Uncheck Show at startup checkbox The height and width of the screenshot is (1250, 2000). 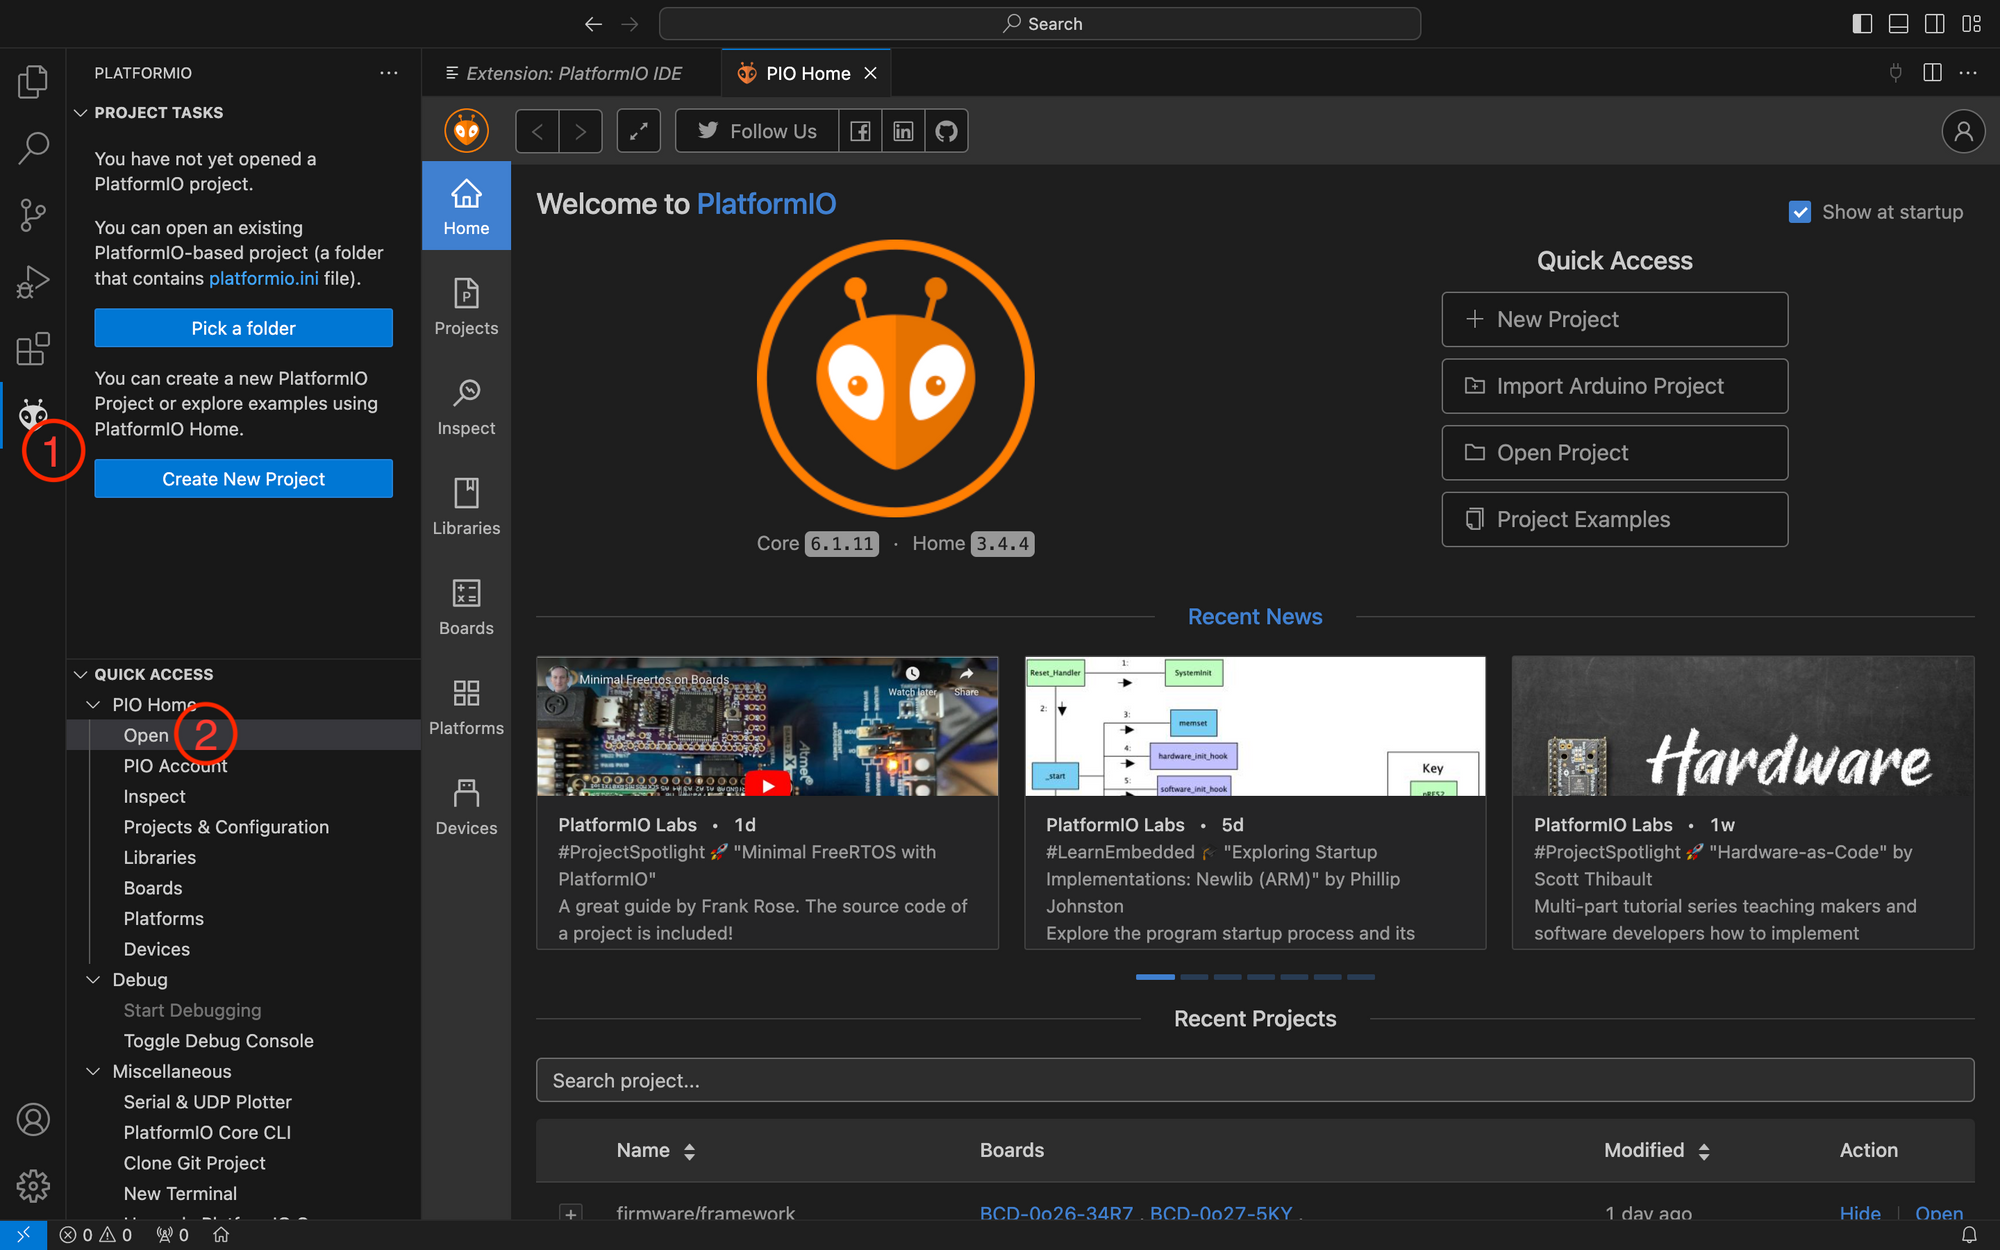[x=1799, y=212]
